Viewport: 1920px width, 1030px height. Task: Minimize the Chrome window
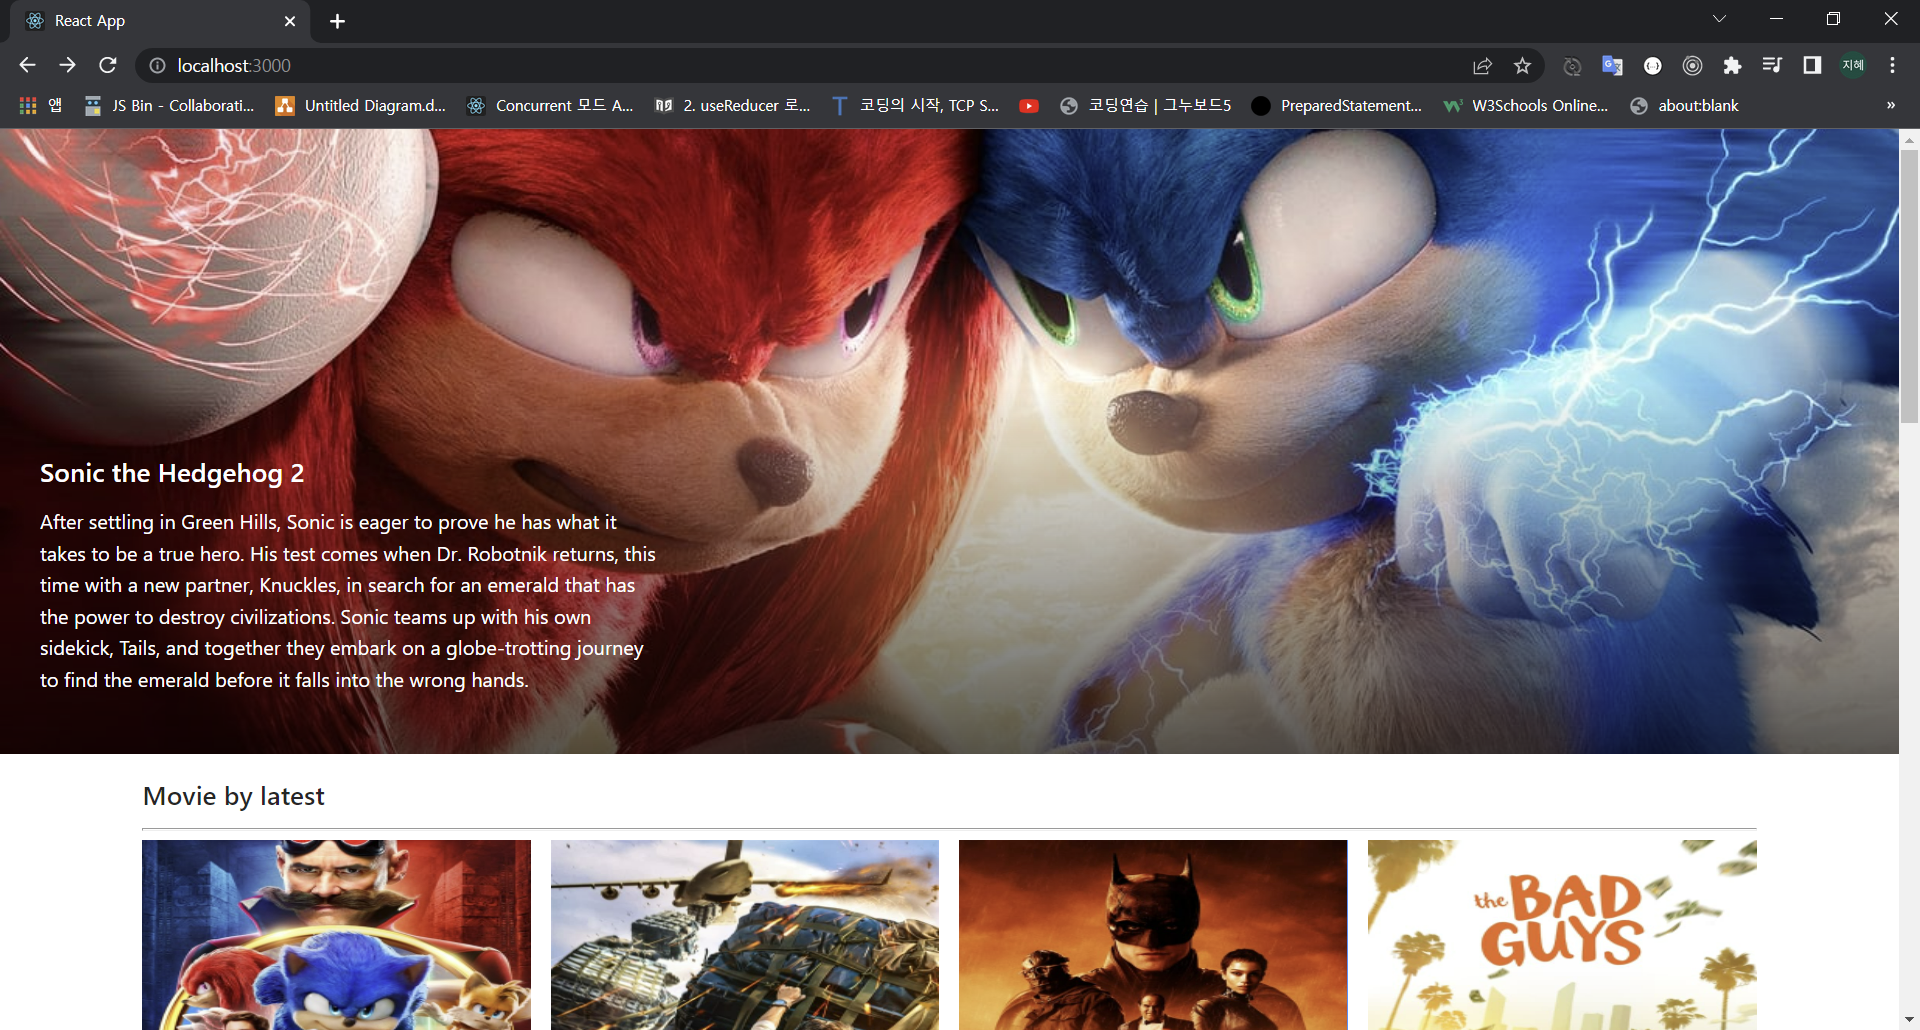[1776, 19]
